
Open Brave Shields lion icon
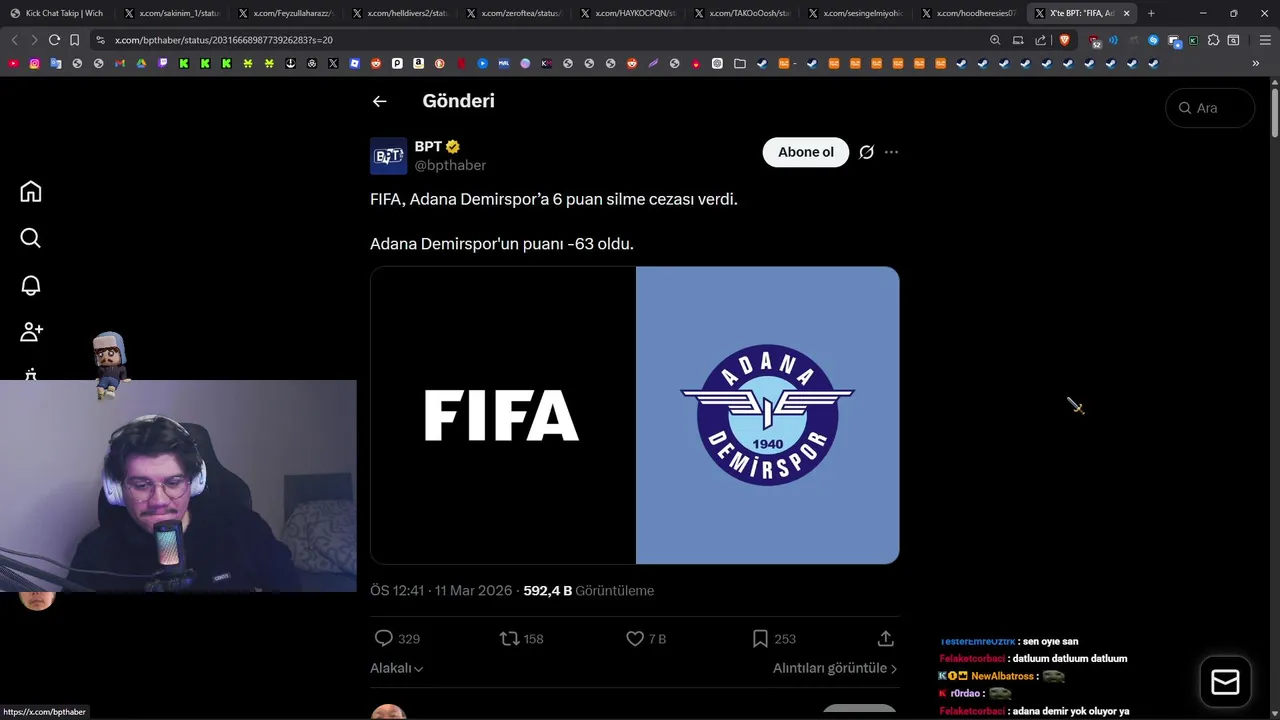(1064, 40)
